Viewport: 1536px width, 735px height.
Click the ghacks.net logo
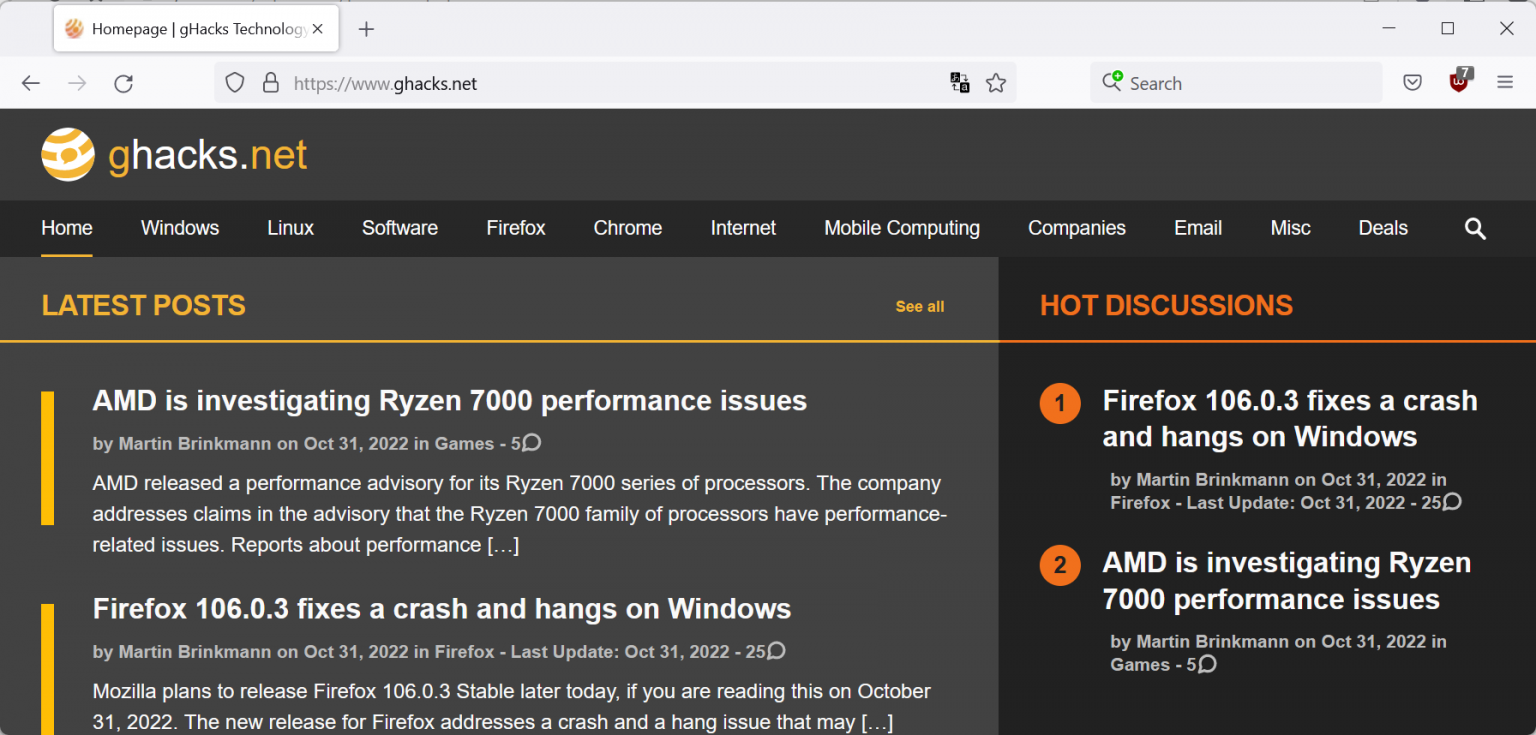coord(173,154)
